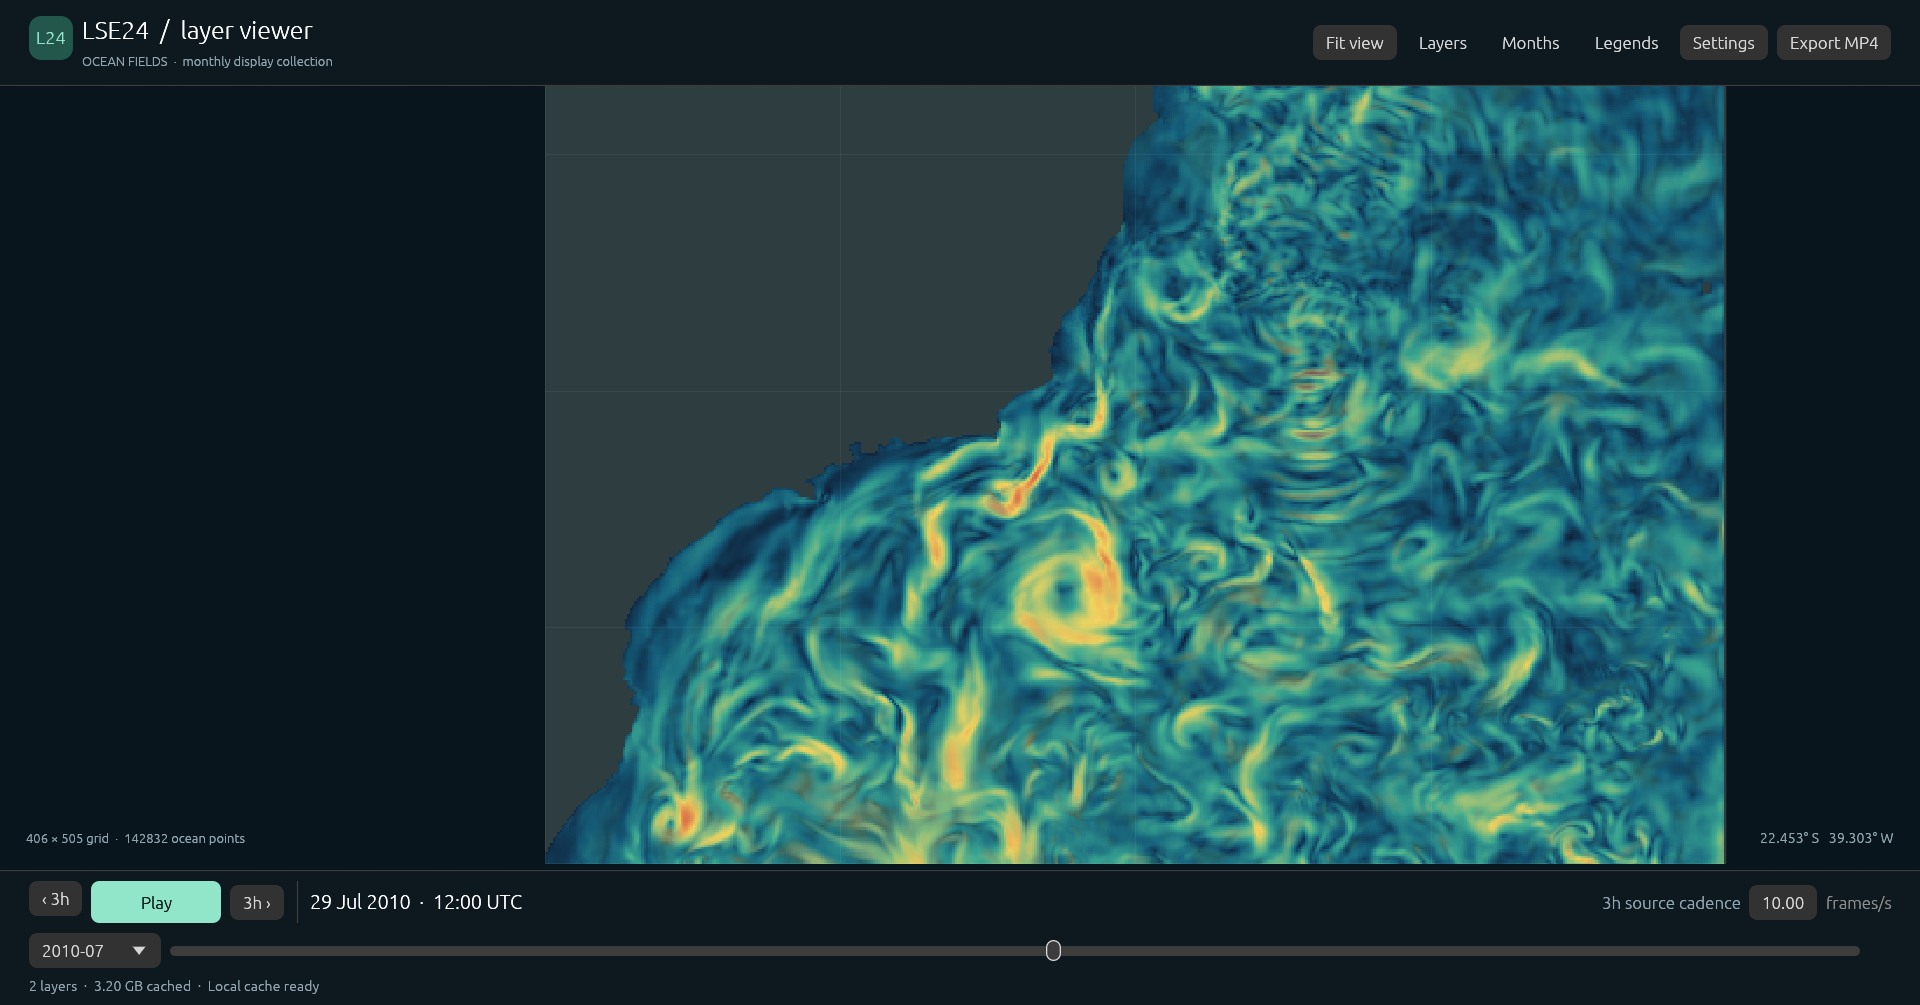Start playback with the Play button
This screenshot has height=1005, width=1920.
156,902
